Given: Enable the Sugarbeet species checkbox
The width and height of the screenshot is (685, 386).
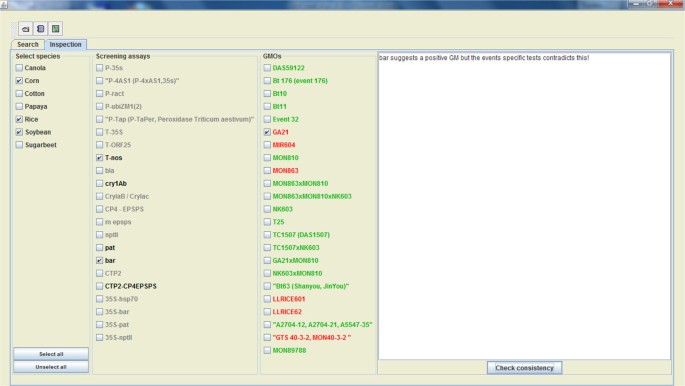Looking at the screenshot, I should [x=19, y=145].
